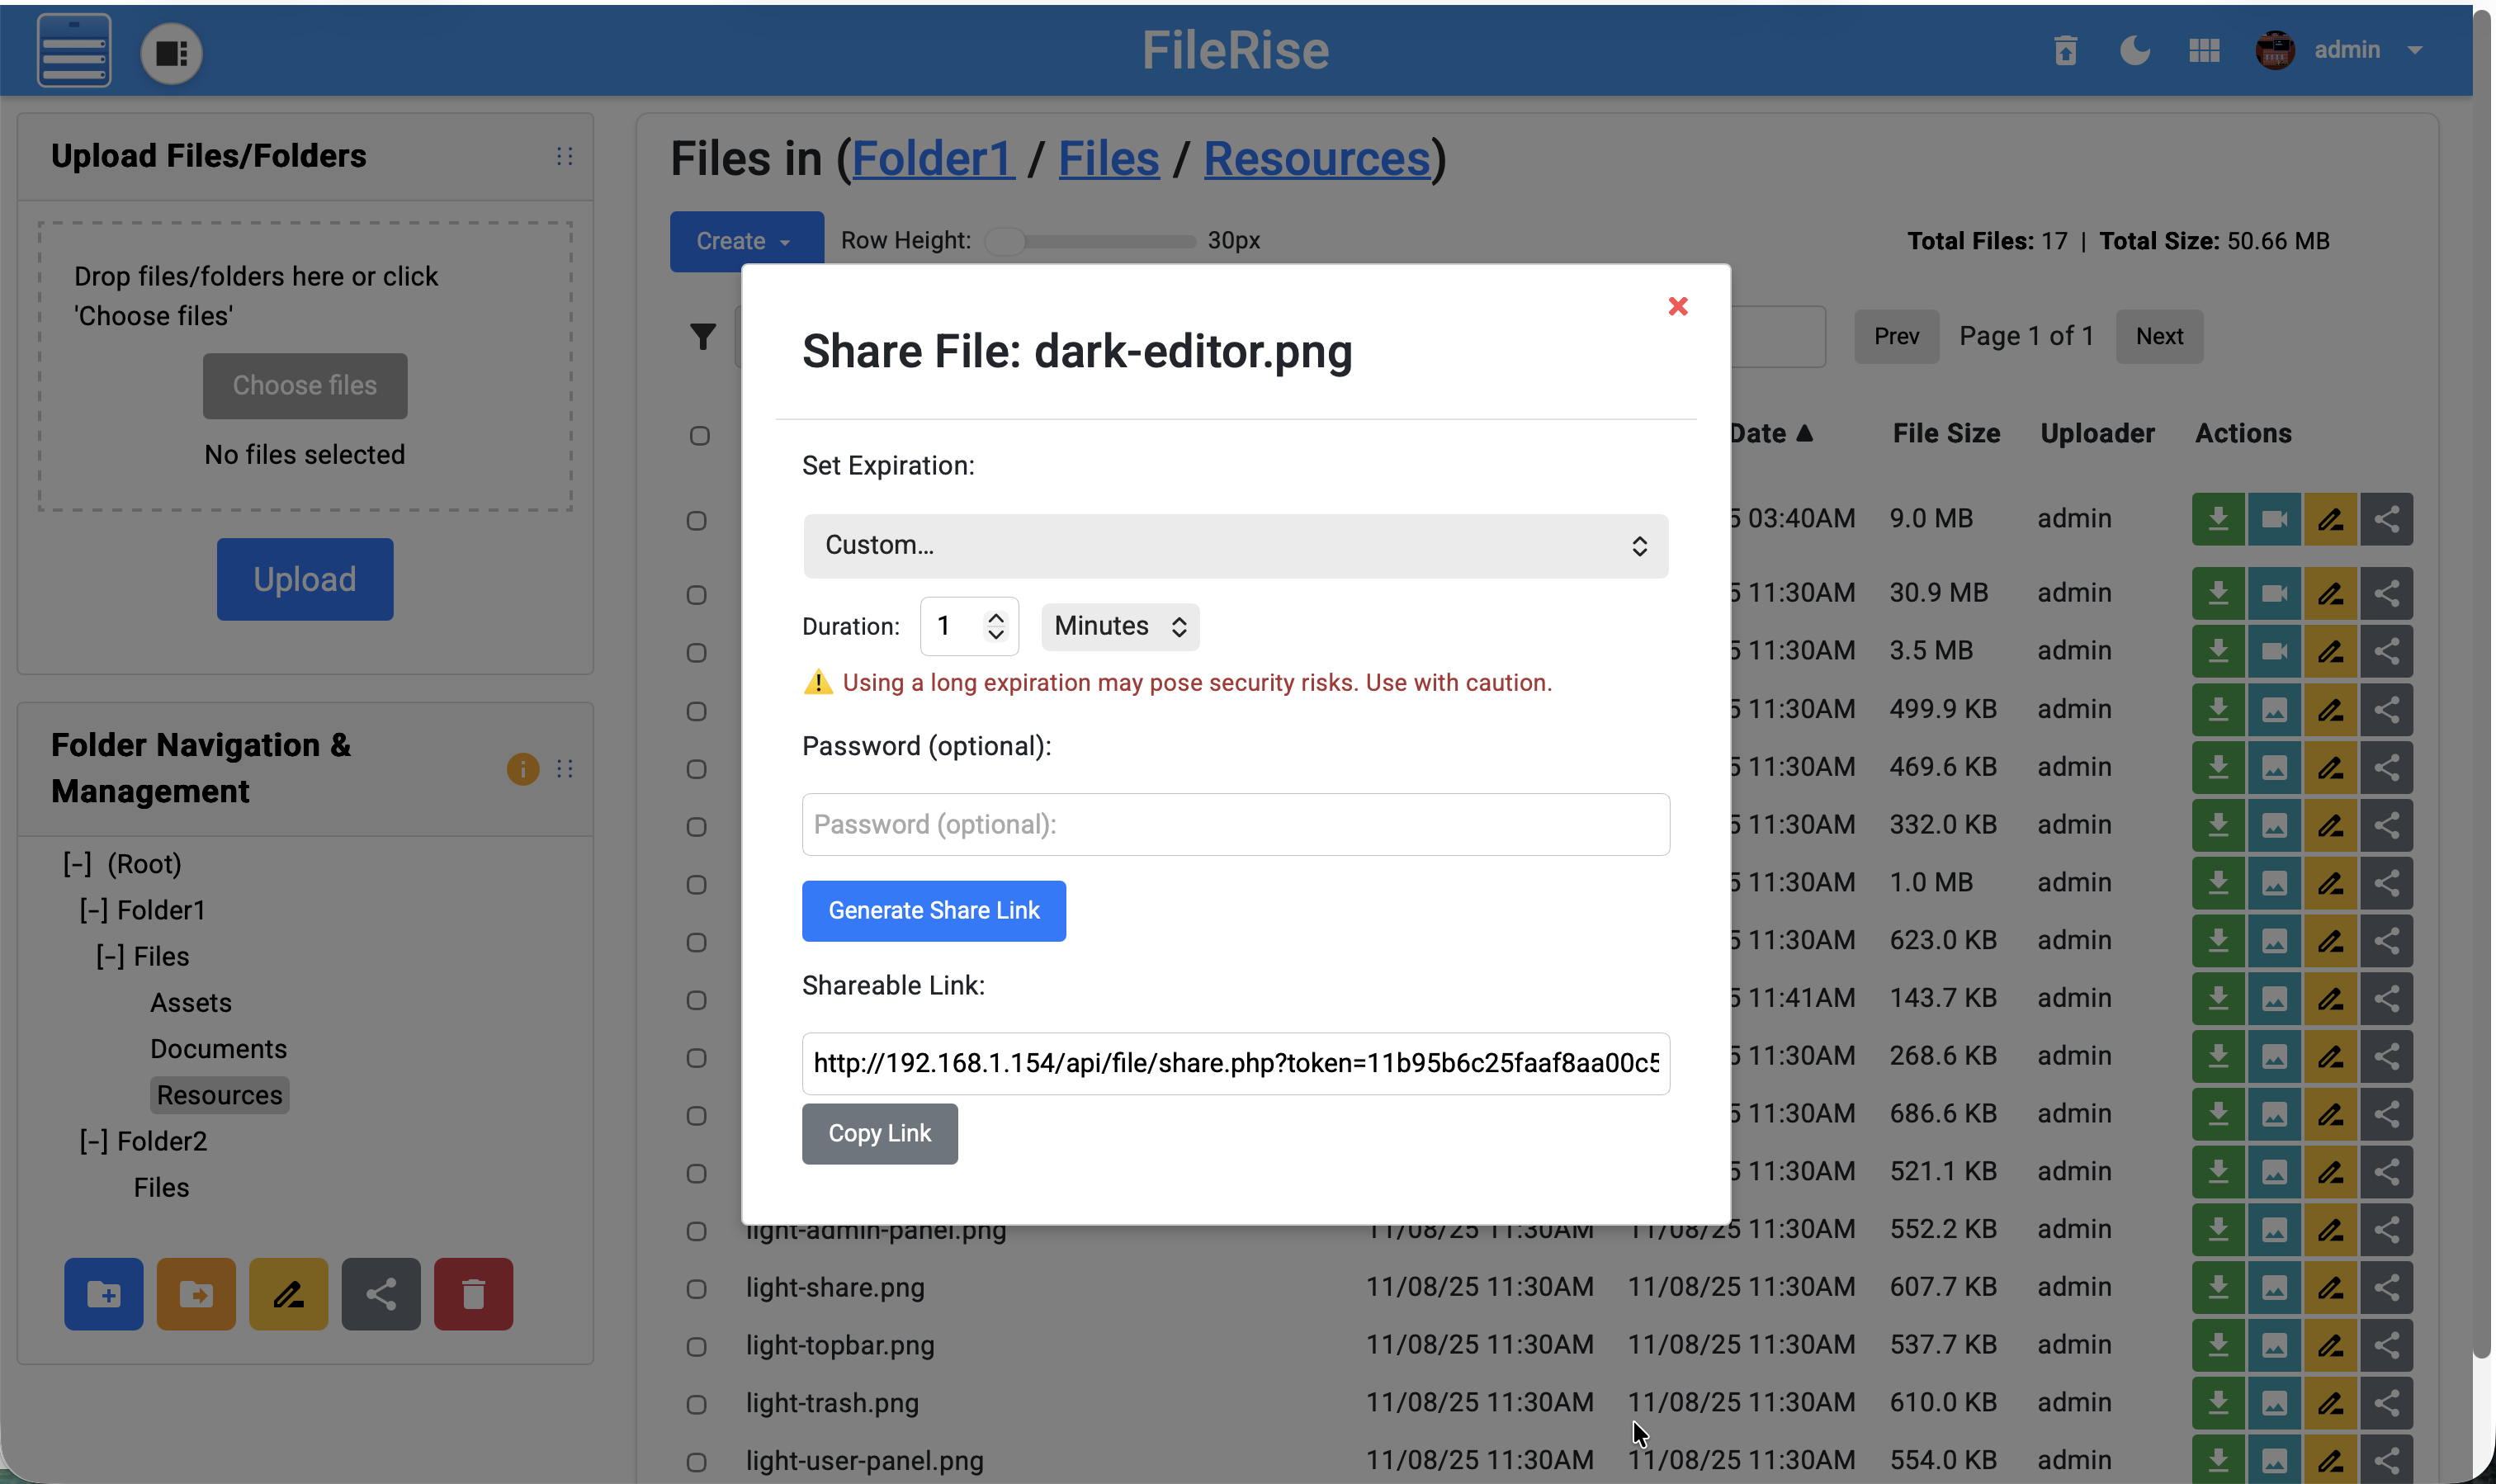Click the folder help info icon
2496x1484 pixels.
[522, 768]
